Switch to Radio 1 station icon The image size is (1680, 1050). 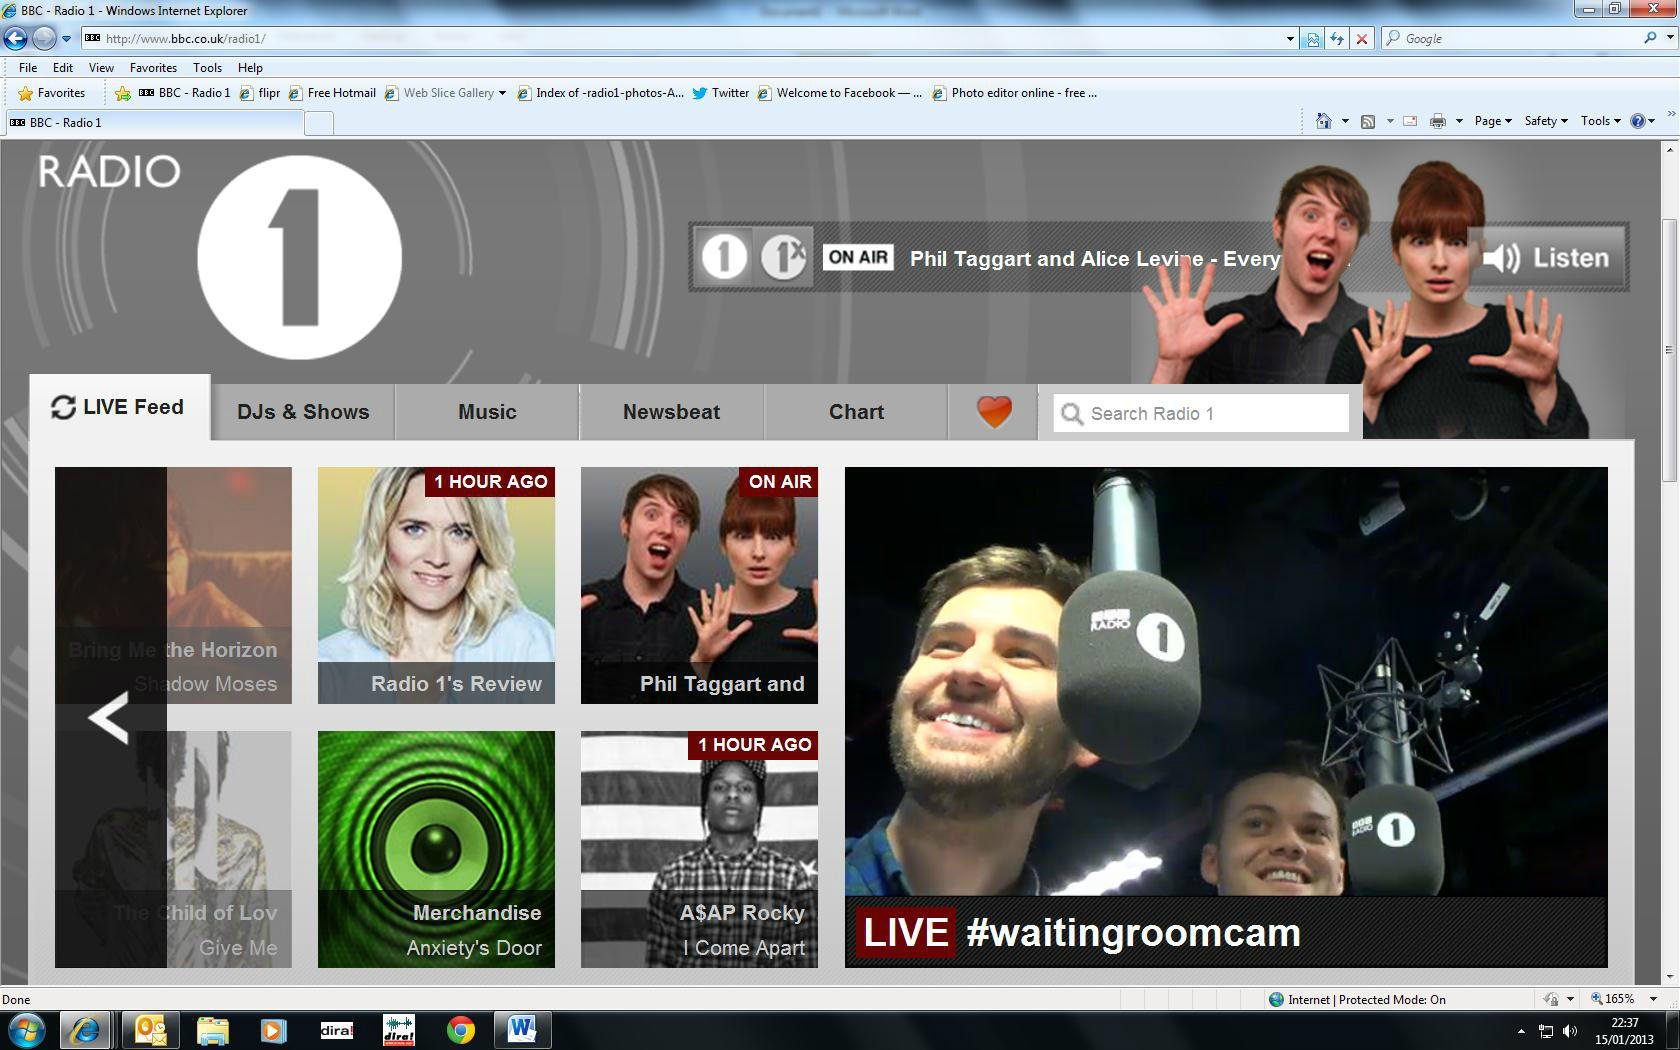click(724, 257)
